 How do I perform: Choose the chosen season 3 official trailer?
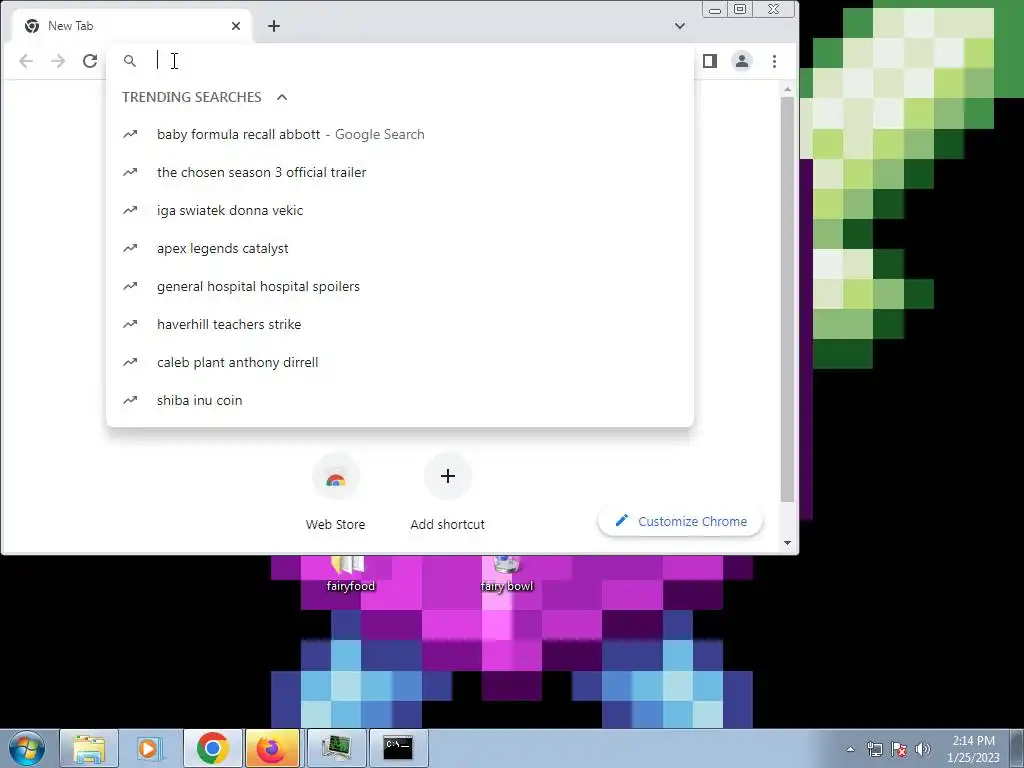click(400, 172)
